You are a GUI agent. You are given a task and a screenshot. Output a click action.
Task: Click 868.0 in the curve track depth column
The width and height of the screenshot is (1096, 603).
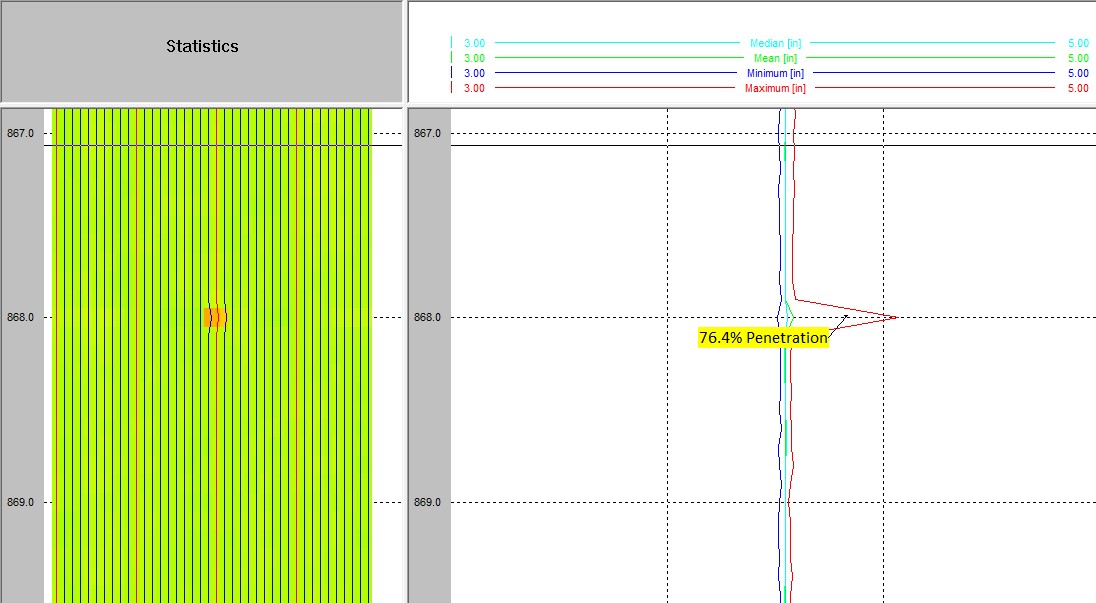click(x=428, y=317)
